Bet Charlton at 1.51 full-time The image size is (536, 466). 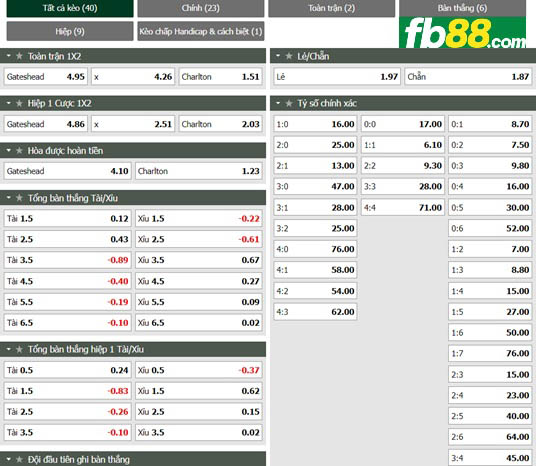point(220,77)
